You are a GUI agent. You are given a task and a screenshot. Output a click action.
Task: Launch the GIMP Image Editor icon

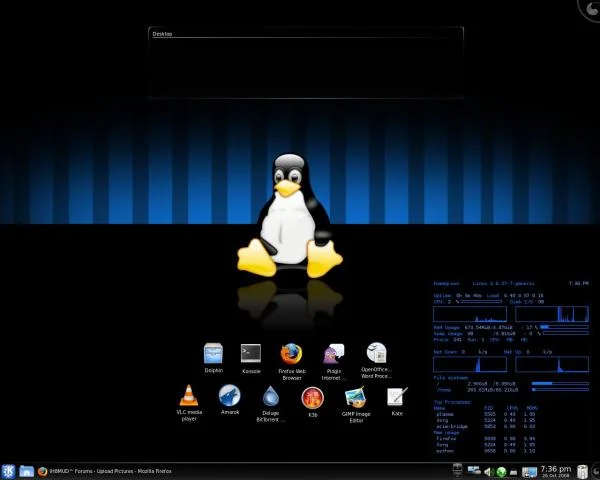point(355,405)
